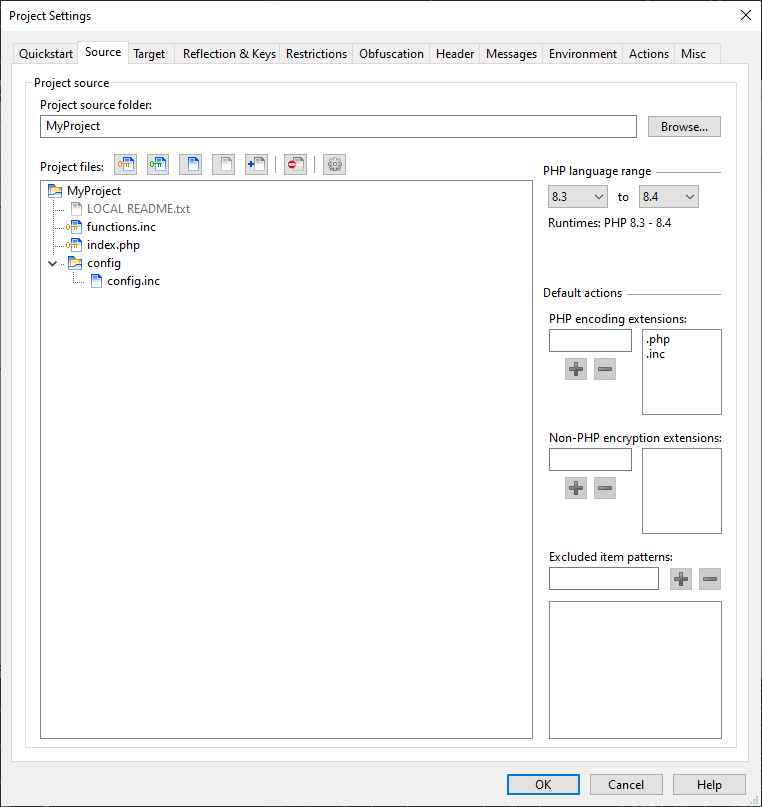Click the red minus exclude item toolbar icon

click(x=295, y=165)
